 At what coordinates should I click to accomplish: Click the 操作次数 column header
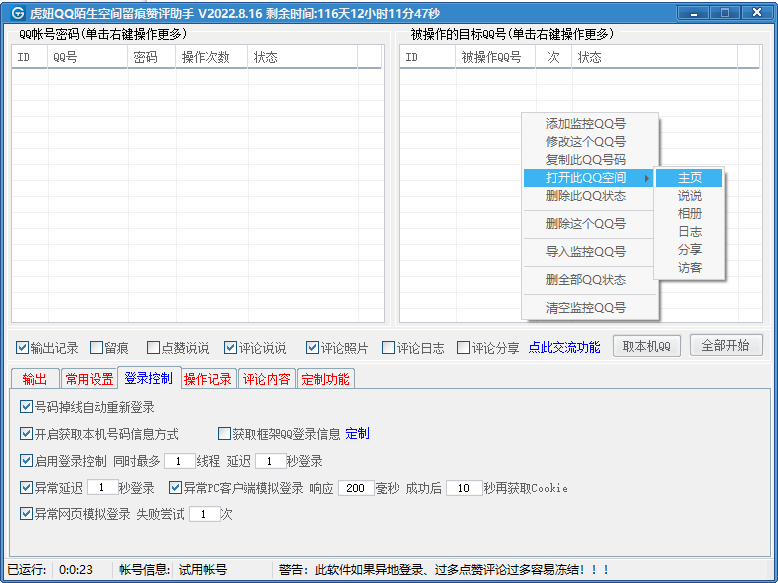212,57
